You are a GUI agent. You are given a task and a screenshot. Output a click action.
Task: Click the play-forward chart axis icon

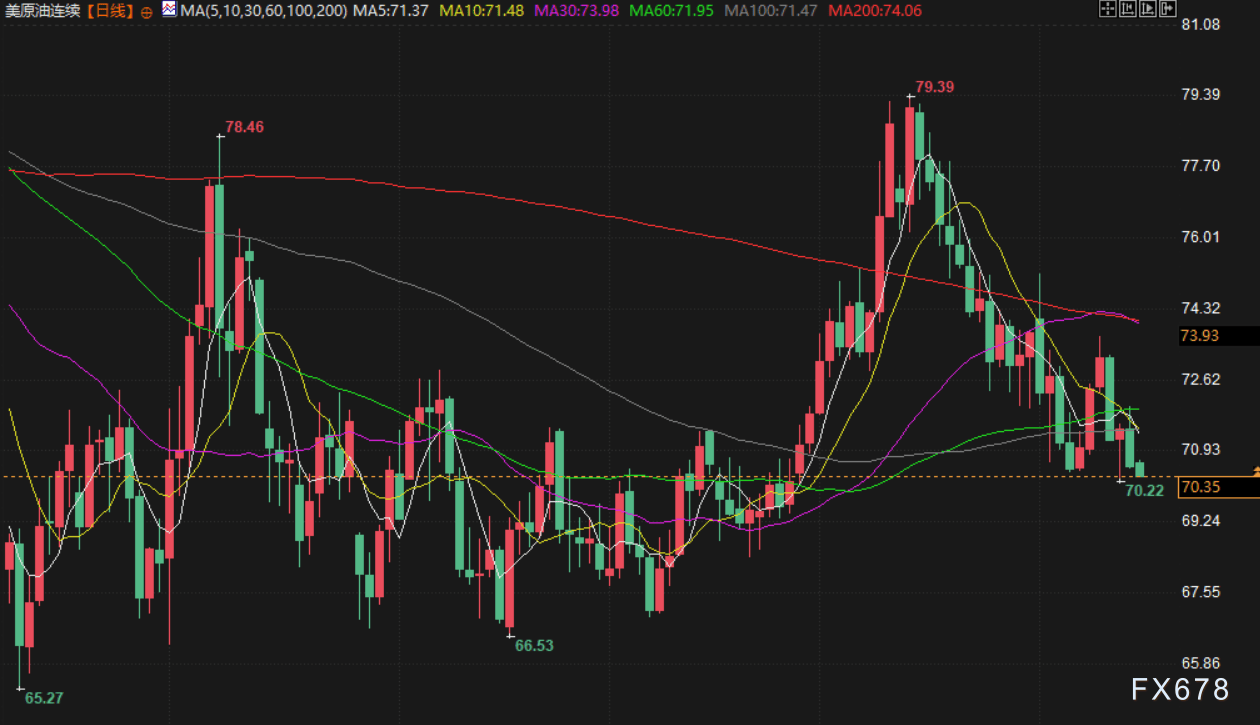(x=1146, y=11)
